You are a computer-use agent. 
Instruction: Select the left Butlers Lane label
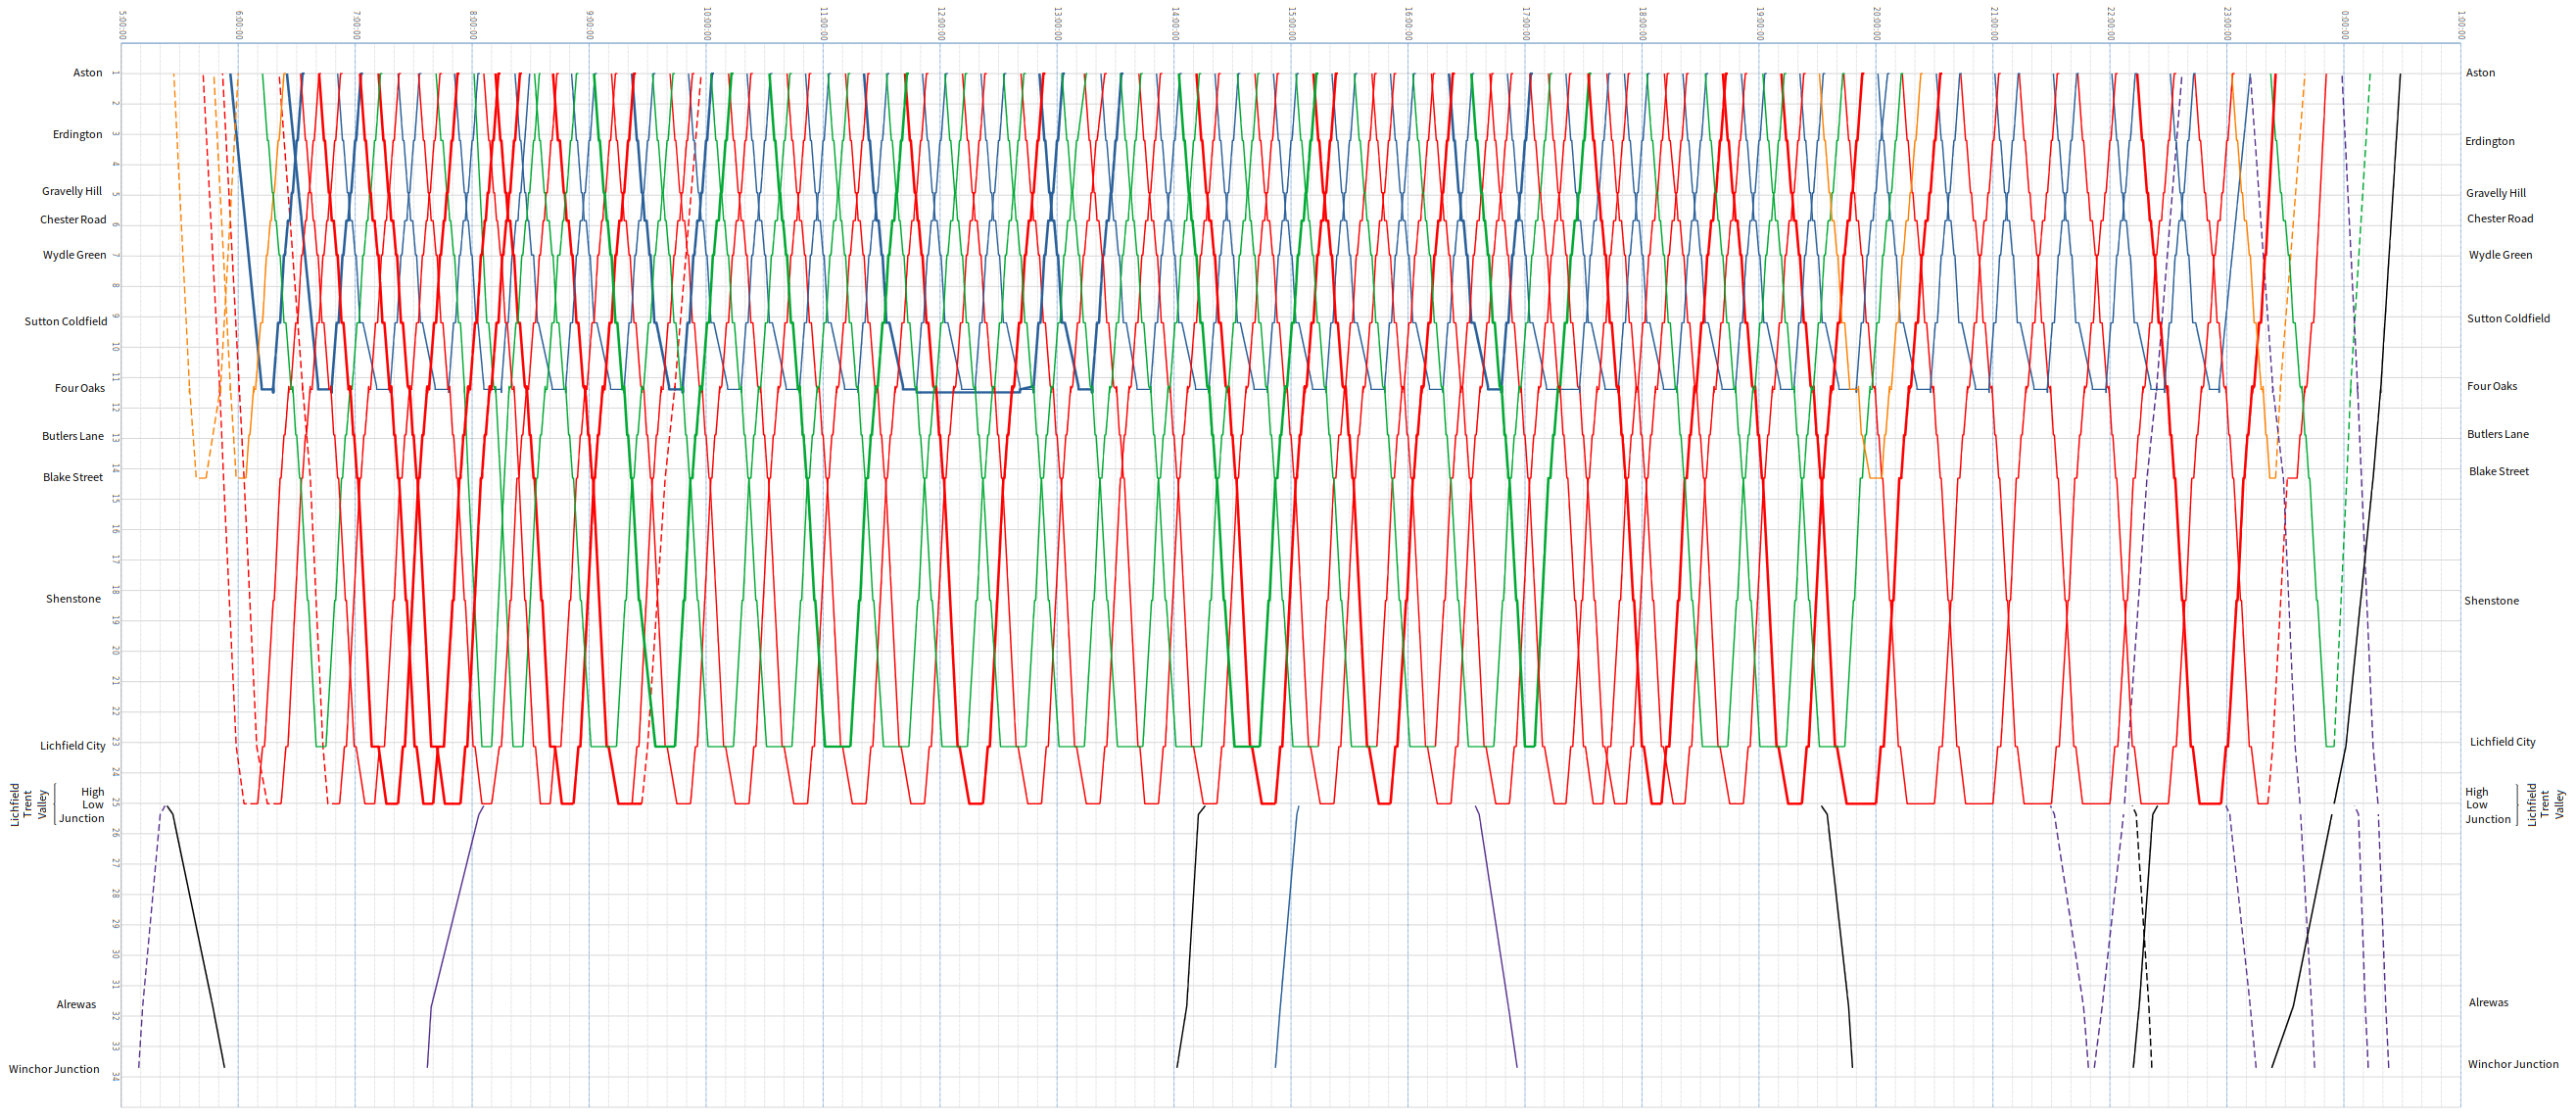(x=73, y=436)
